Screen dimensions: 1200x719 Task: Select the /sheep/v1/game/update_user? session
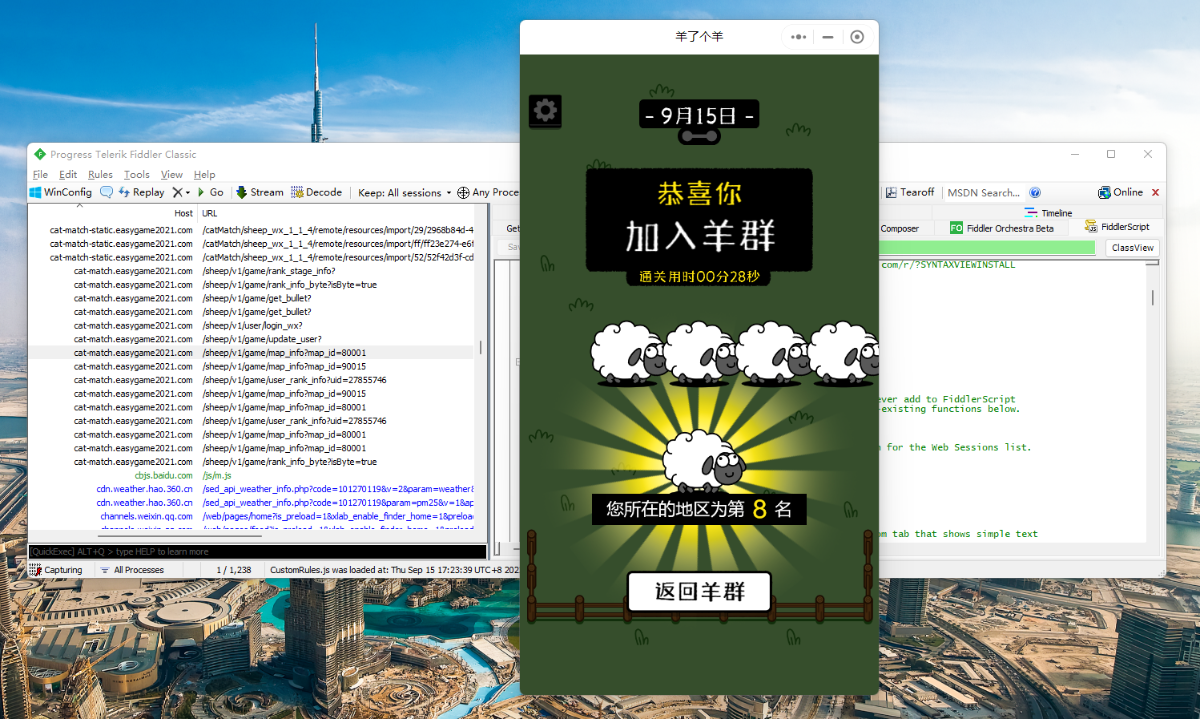[250, 339]
